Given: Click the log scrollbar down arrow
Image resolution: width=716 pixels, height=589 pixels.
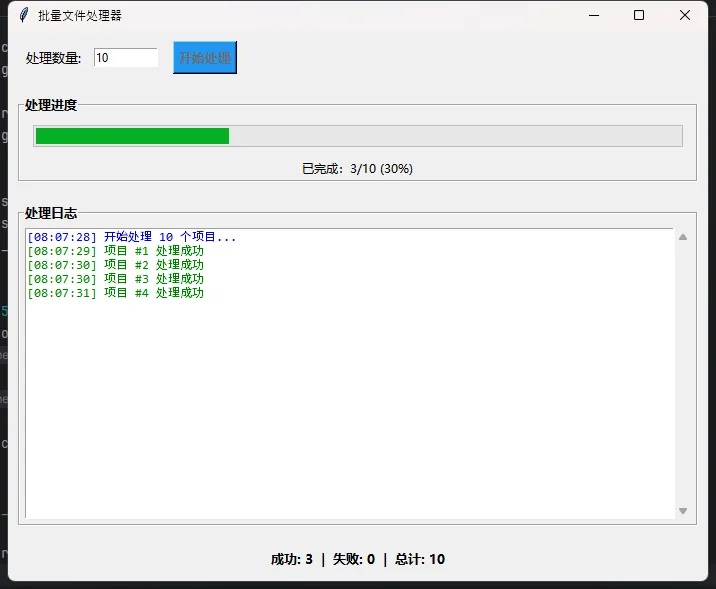Looking at the screenshot, I should [683, 511].
